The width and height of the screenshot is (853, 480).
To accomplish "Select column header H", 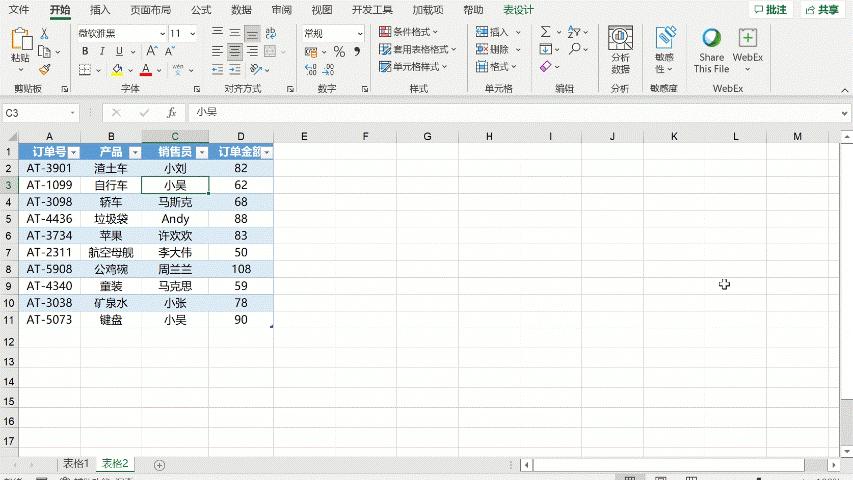I will click(489, 137).
